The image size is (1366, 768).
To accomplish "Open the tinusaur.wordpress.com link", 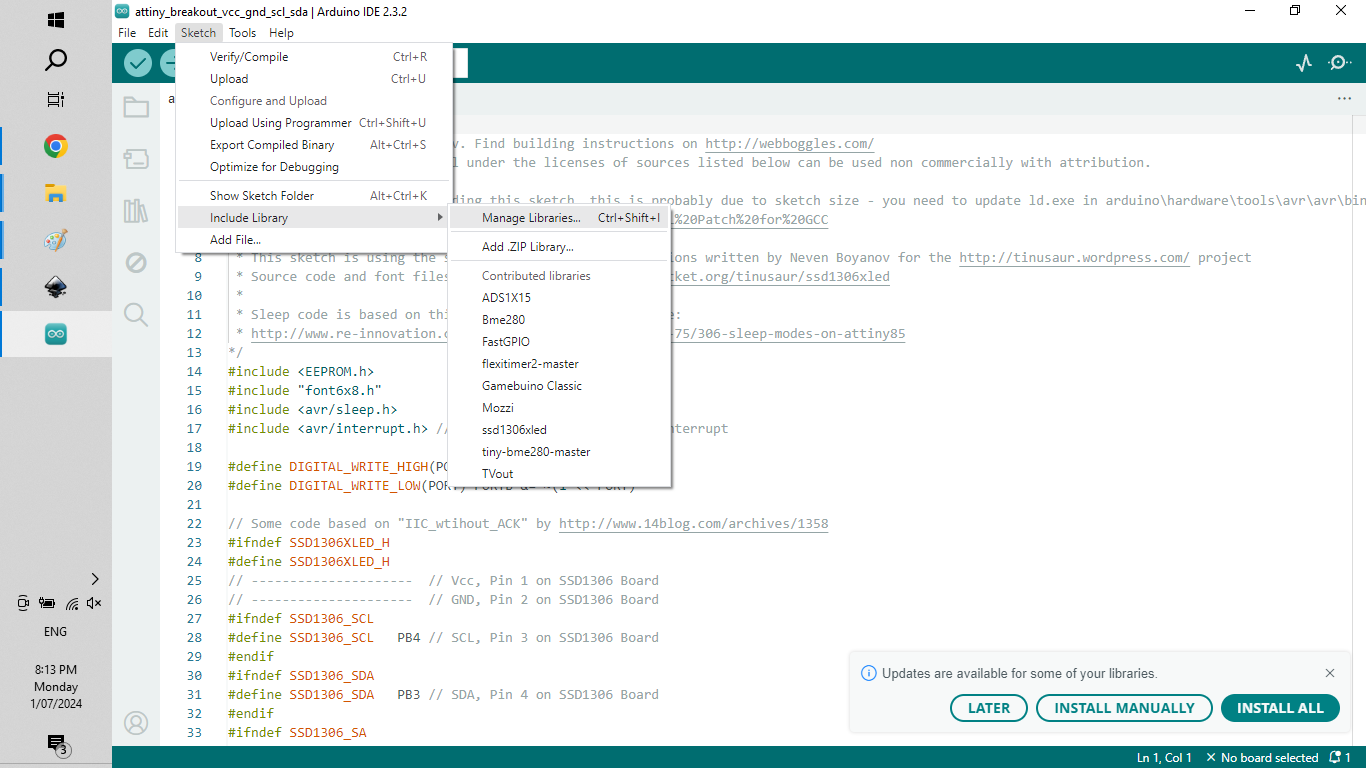I will pyautogui.click(x=1074, y=257).
